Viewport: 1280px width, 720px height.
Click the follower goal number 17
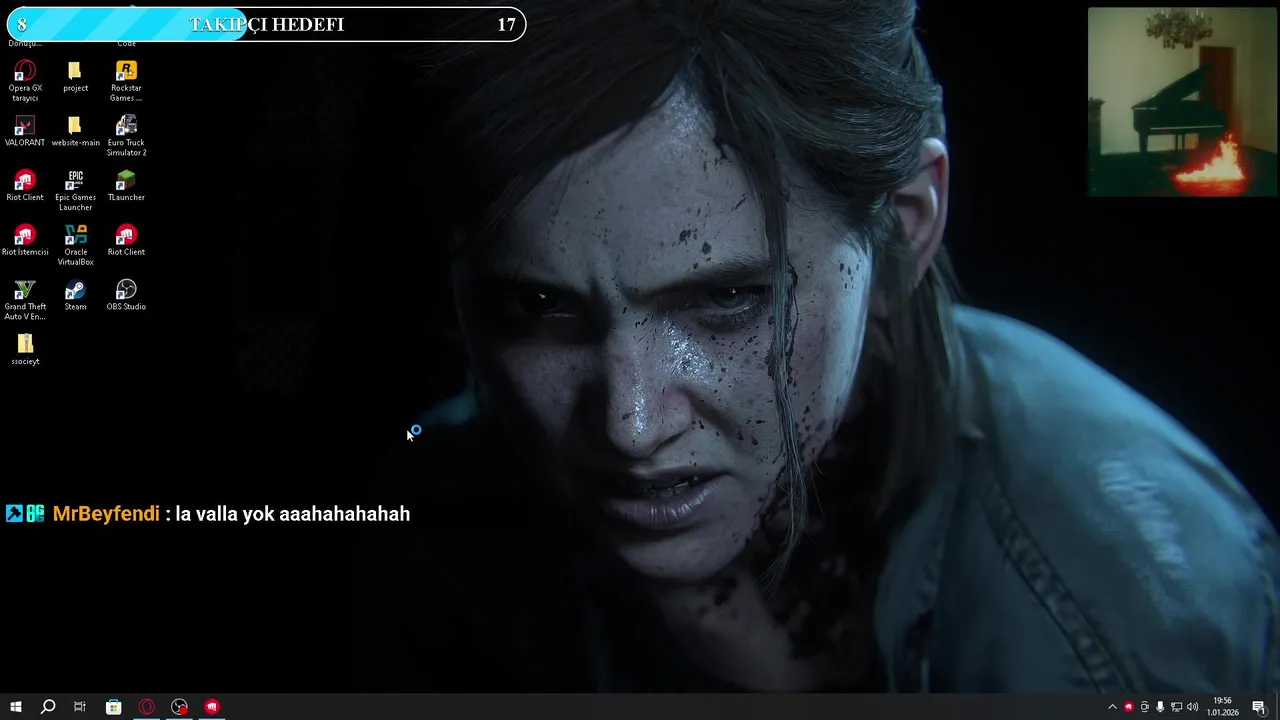[506, 25]
